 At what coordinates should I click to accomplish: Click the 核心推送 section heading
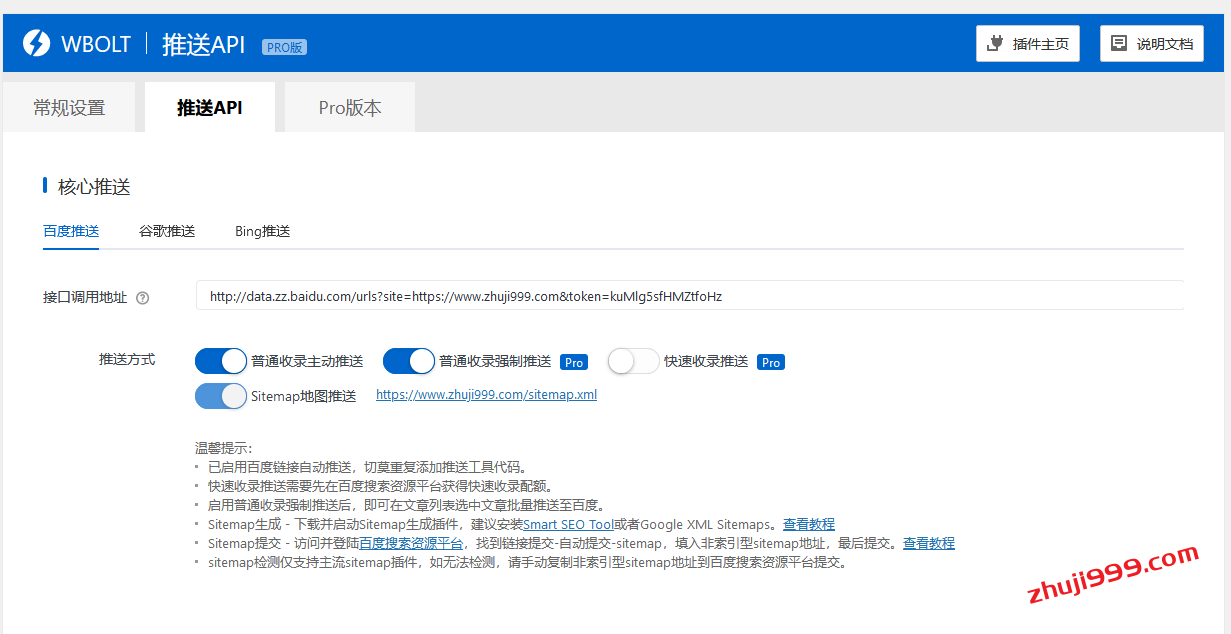coord(94,187)
